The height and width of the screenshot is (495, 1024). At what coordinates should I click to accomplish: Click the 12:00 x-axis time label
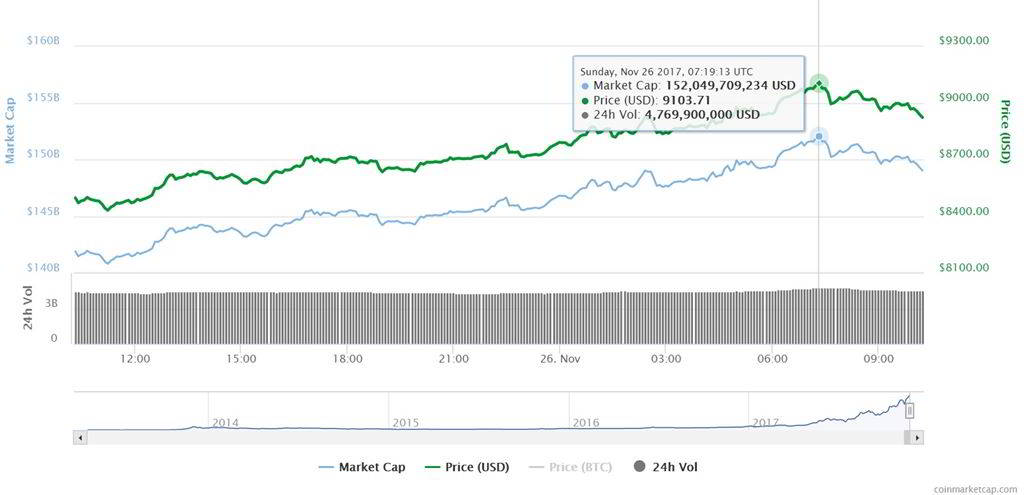(135, 359)
